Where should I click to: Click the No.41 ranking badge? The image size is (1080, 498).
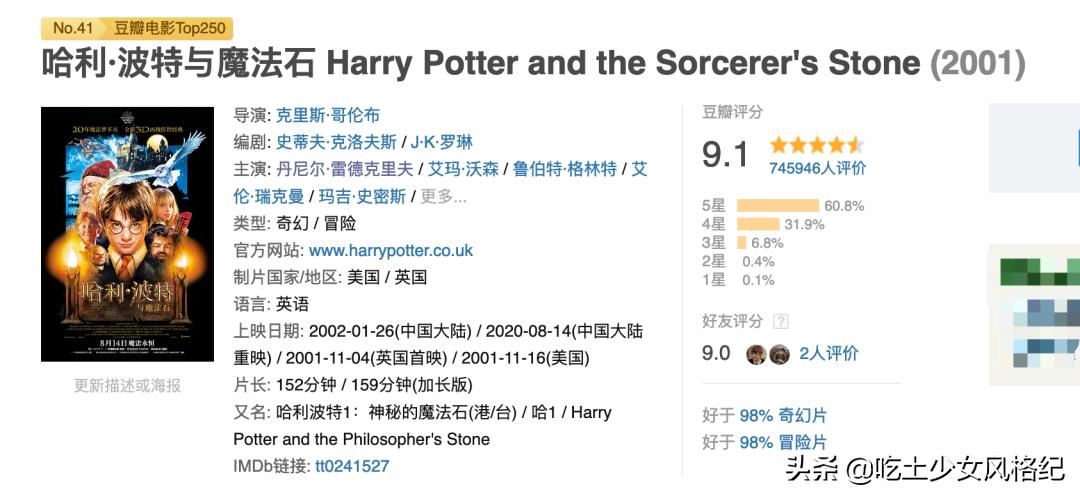click(x=73, y=28)
